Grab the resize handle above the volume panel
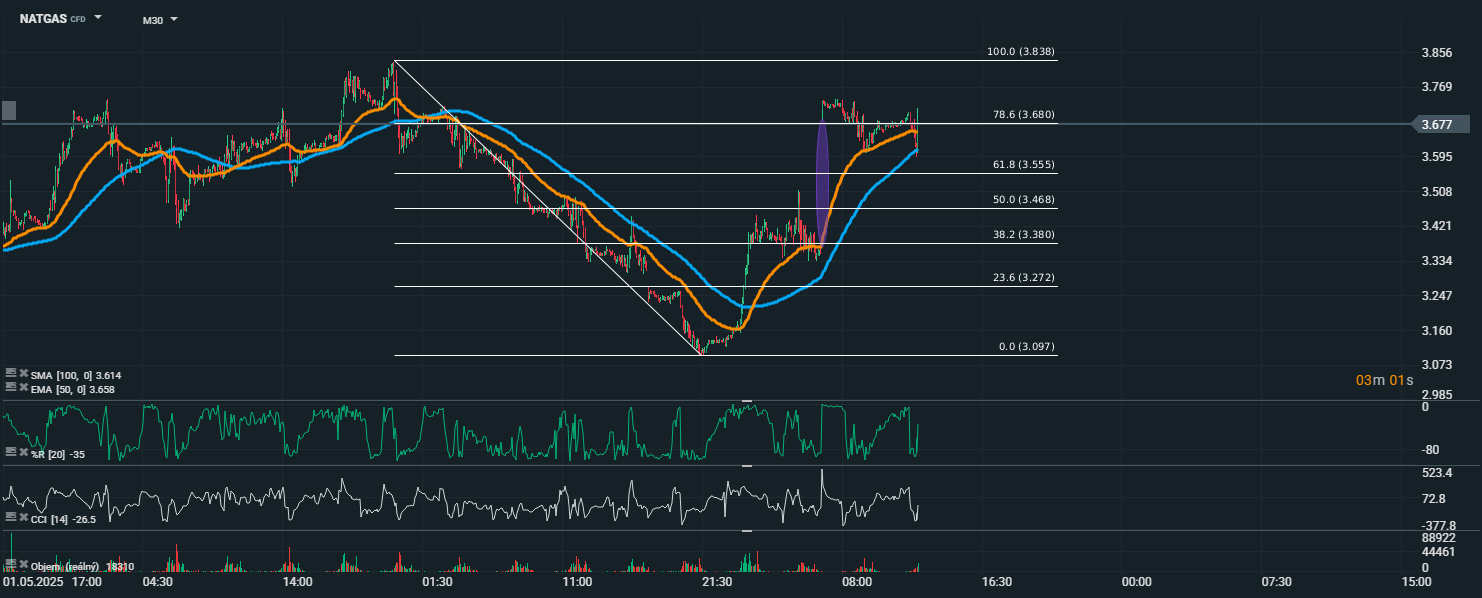The width and height of the screenshot is (1482, 598). tap(746, 531)
